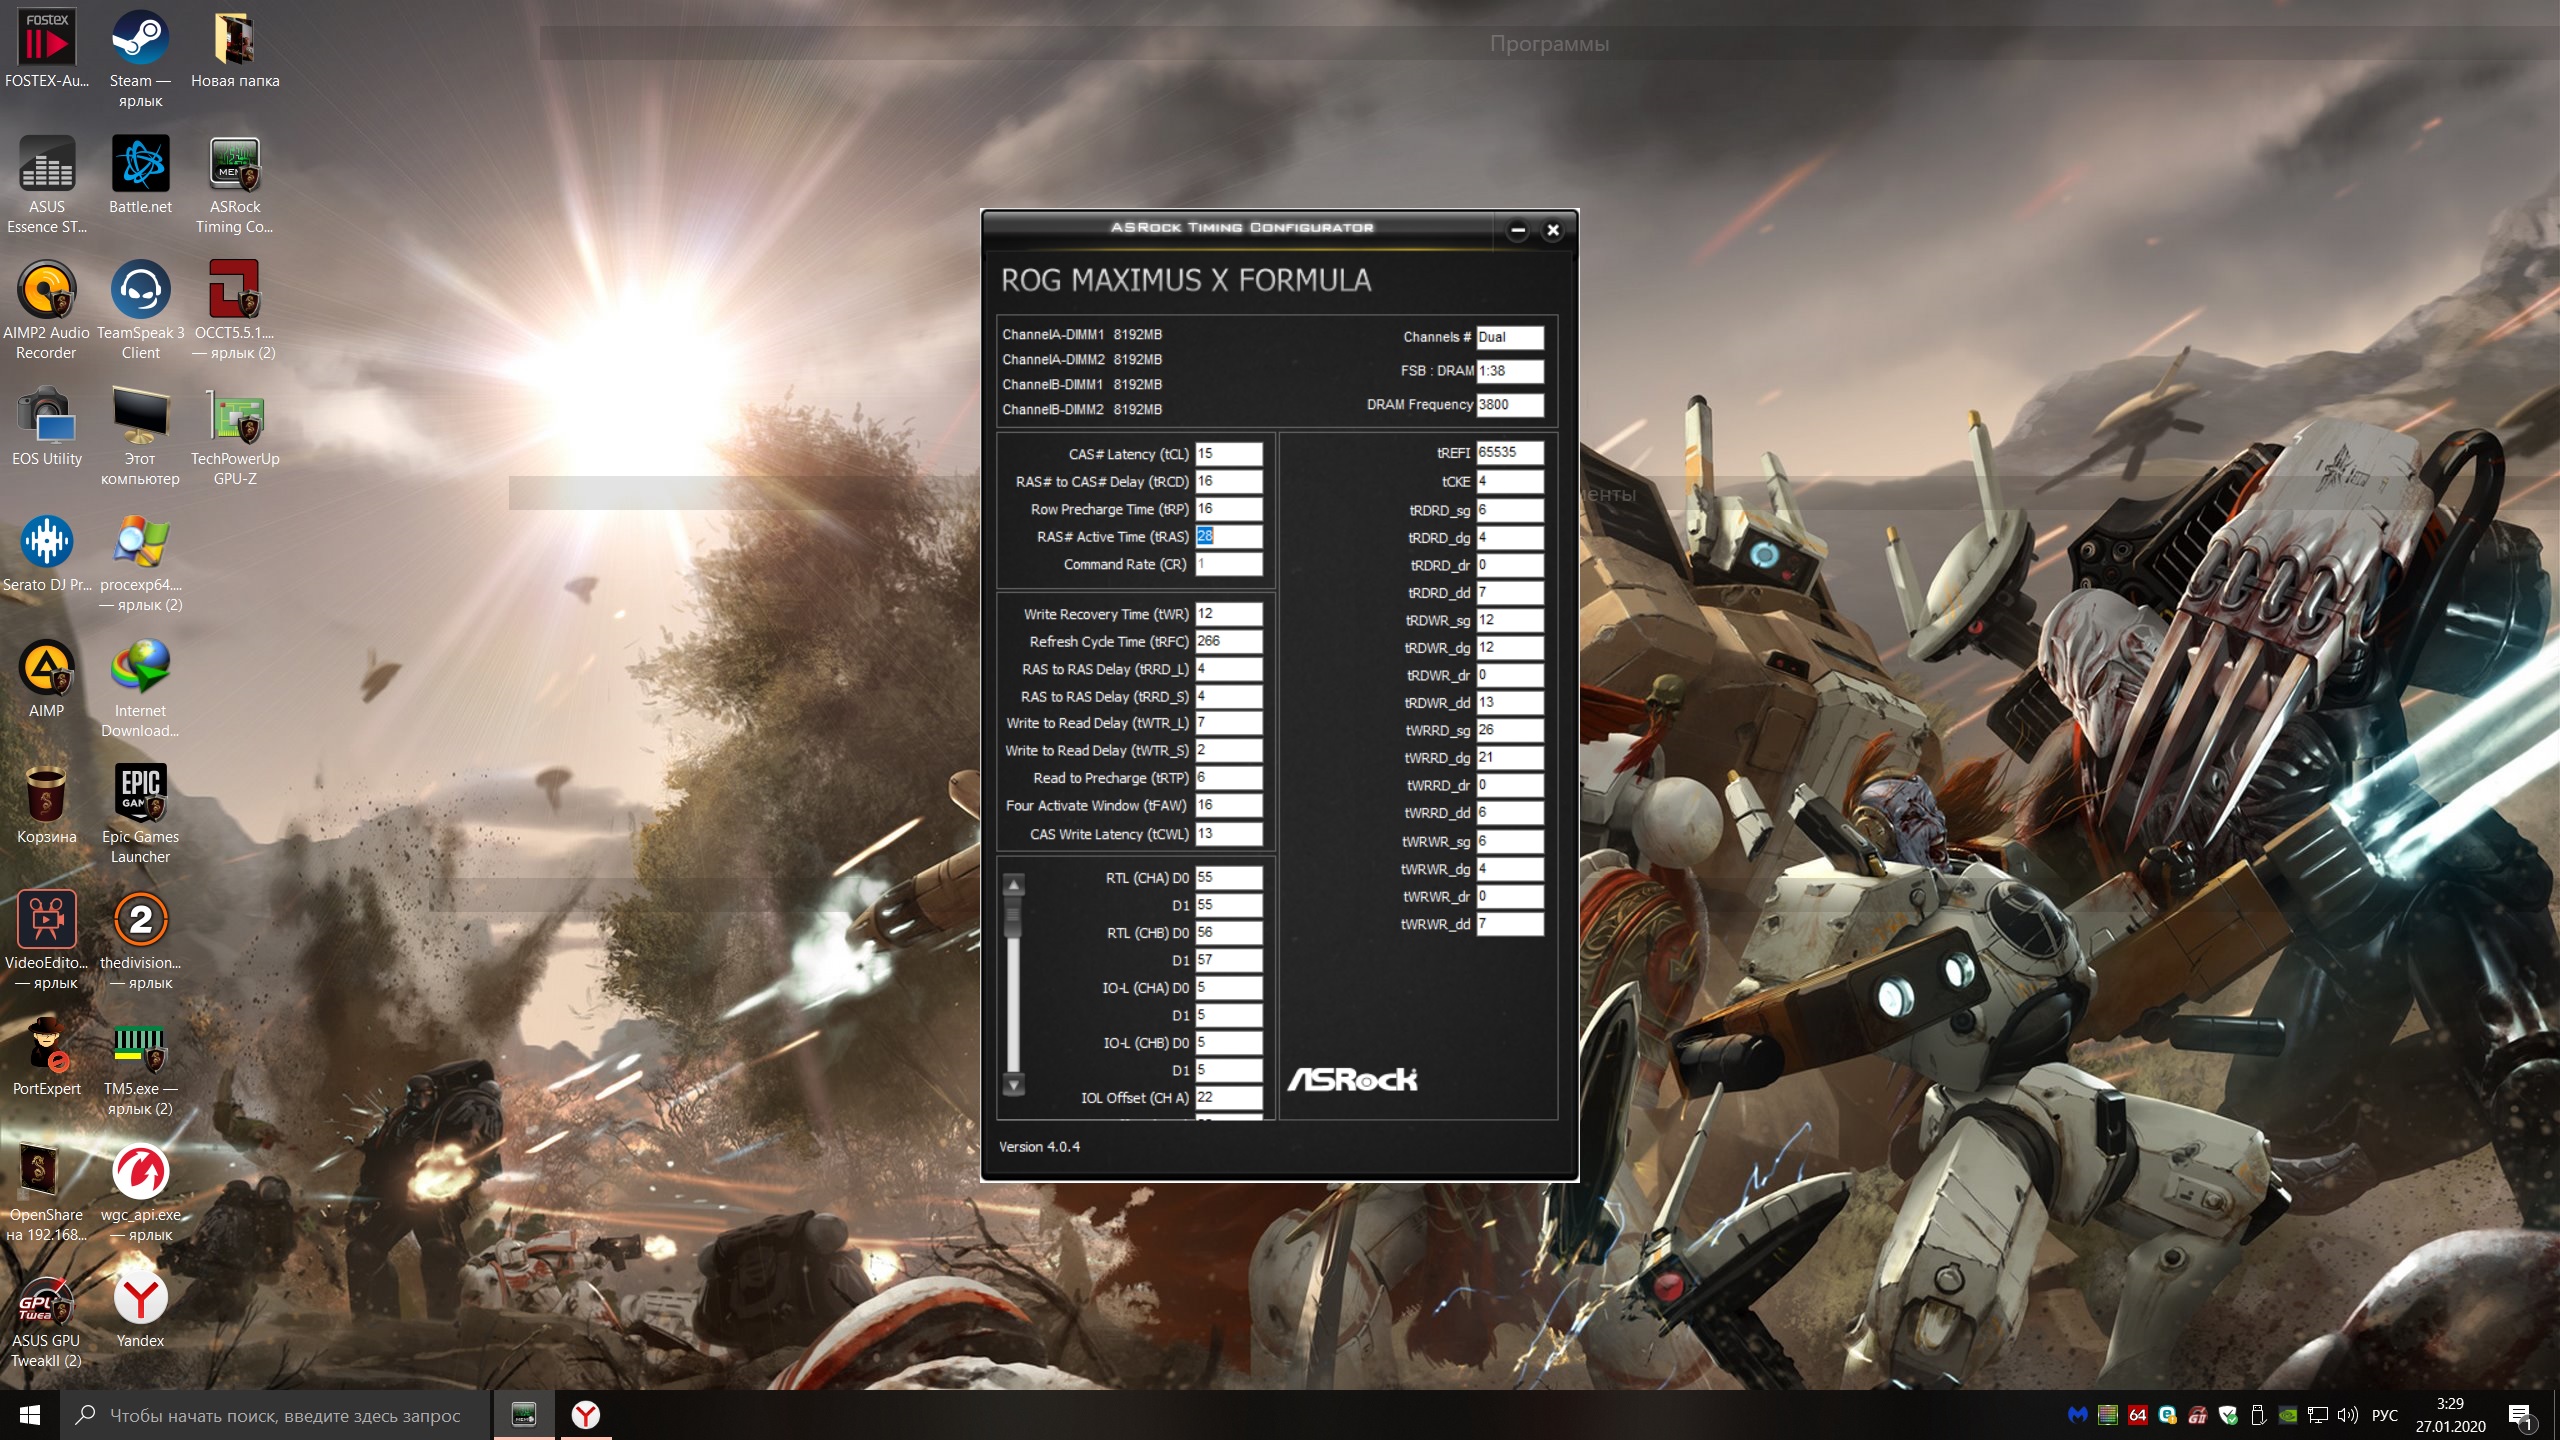Click the CAS# Latency (tCL) field
The height and width of the screenshot is (1440, 2560).
pyautogui.click(x=1228, y=454)
